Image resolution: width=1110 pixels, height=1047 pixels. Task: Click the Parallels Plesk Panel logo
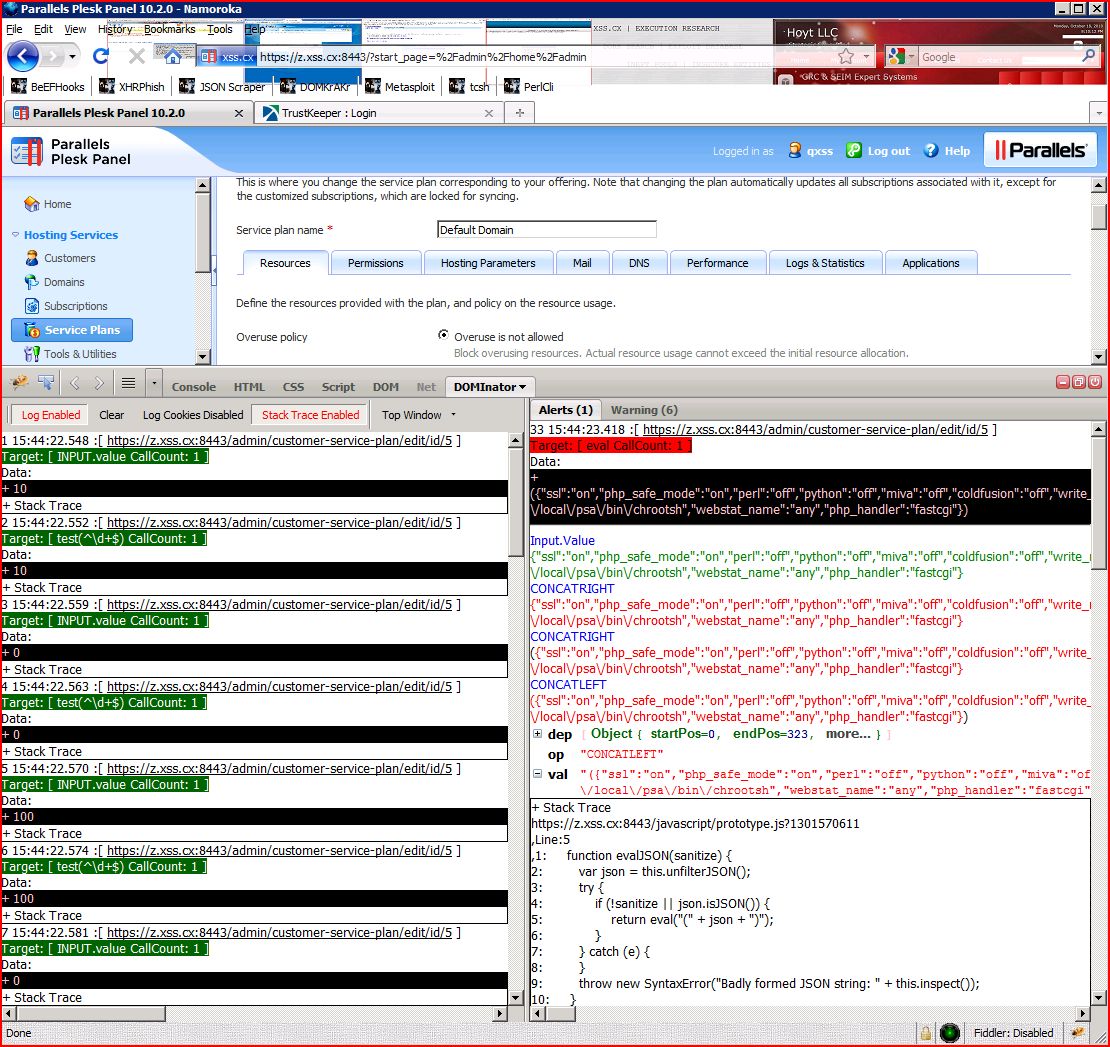point(71,151)
